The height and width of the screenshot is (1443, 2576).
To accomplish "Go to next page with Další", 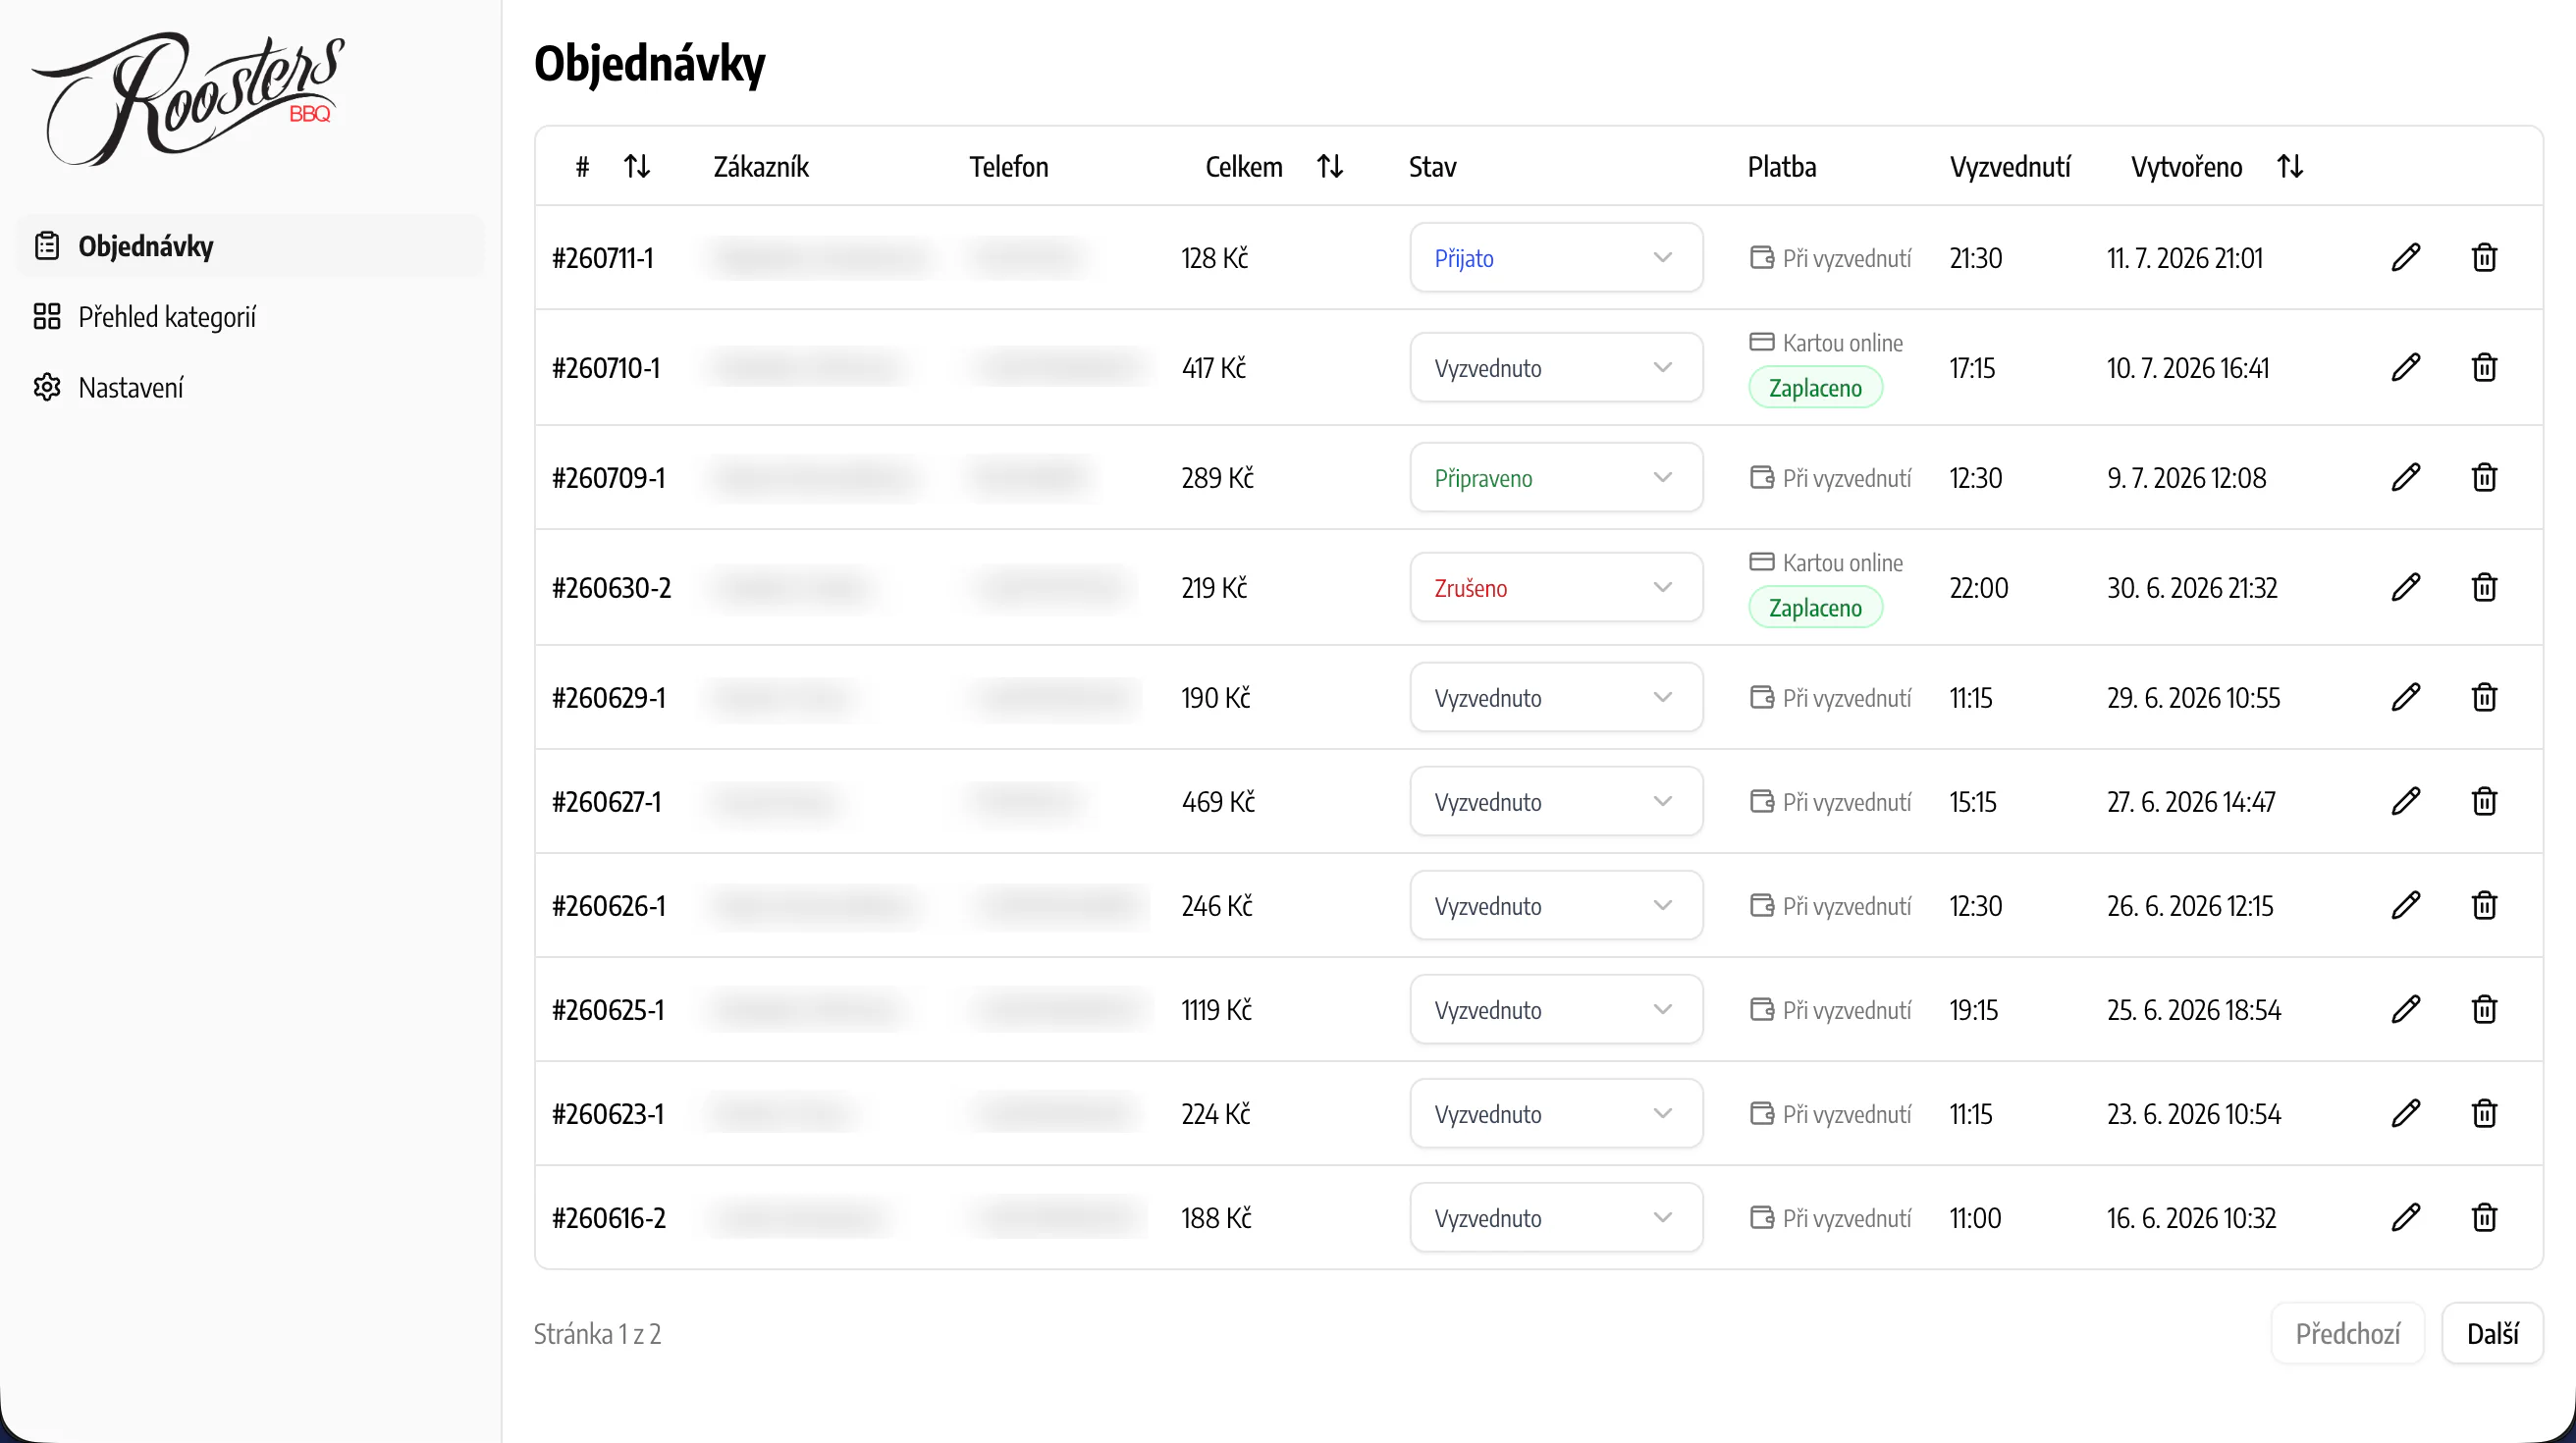I will [2492, 1333].
